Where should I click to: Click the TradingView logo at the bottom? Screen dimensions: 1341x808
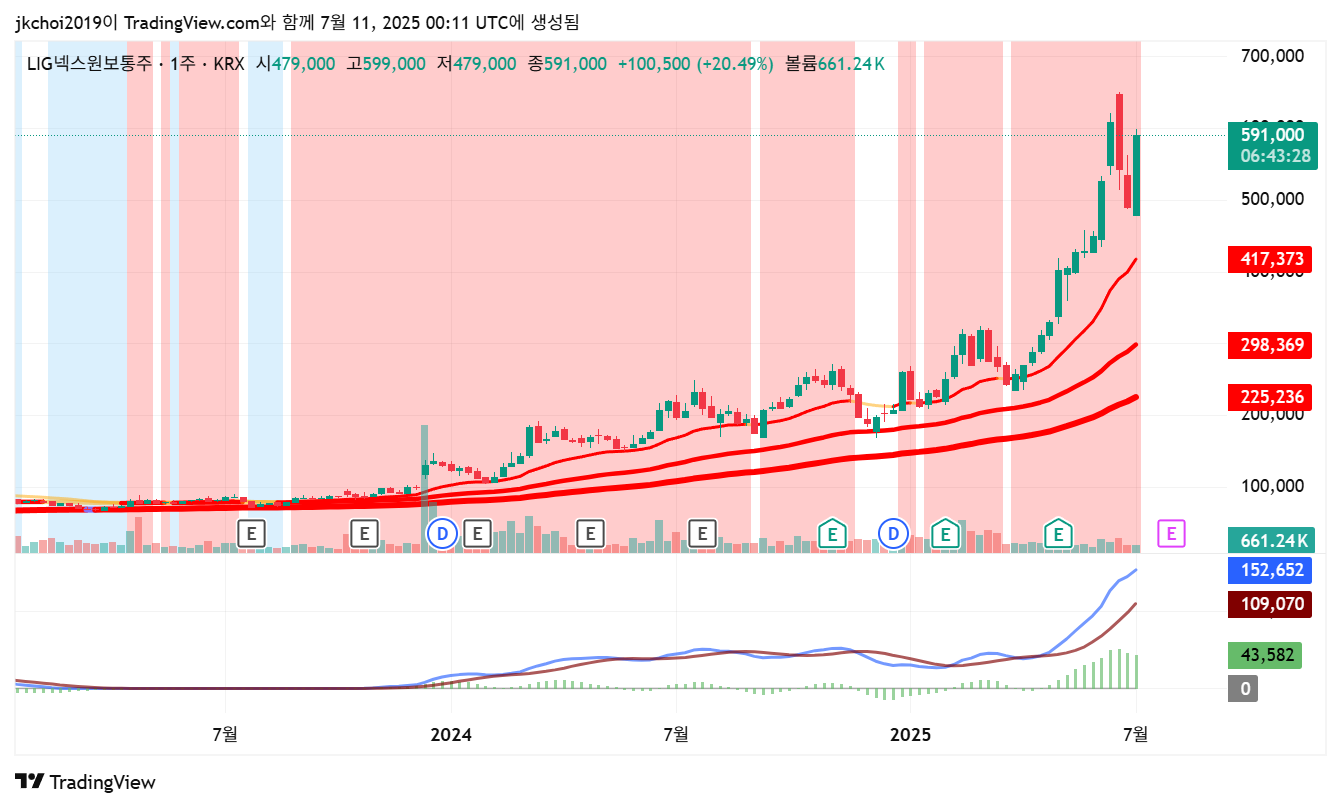pos(86,782)
